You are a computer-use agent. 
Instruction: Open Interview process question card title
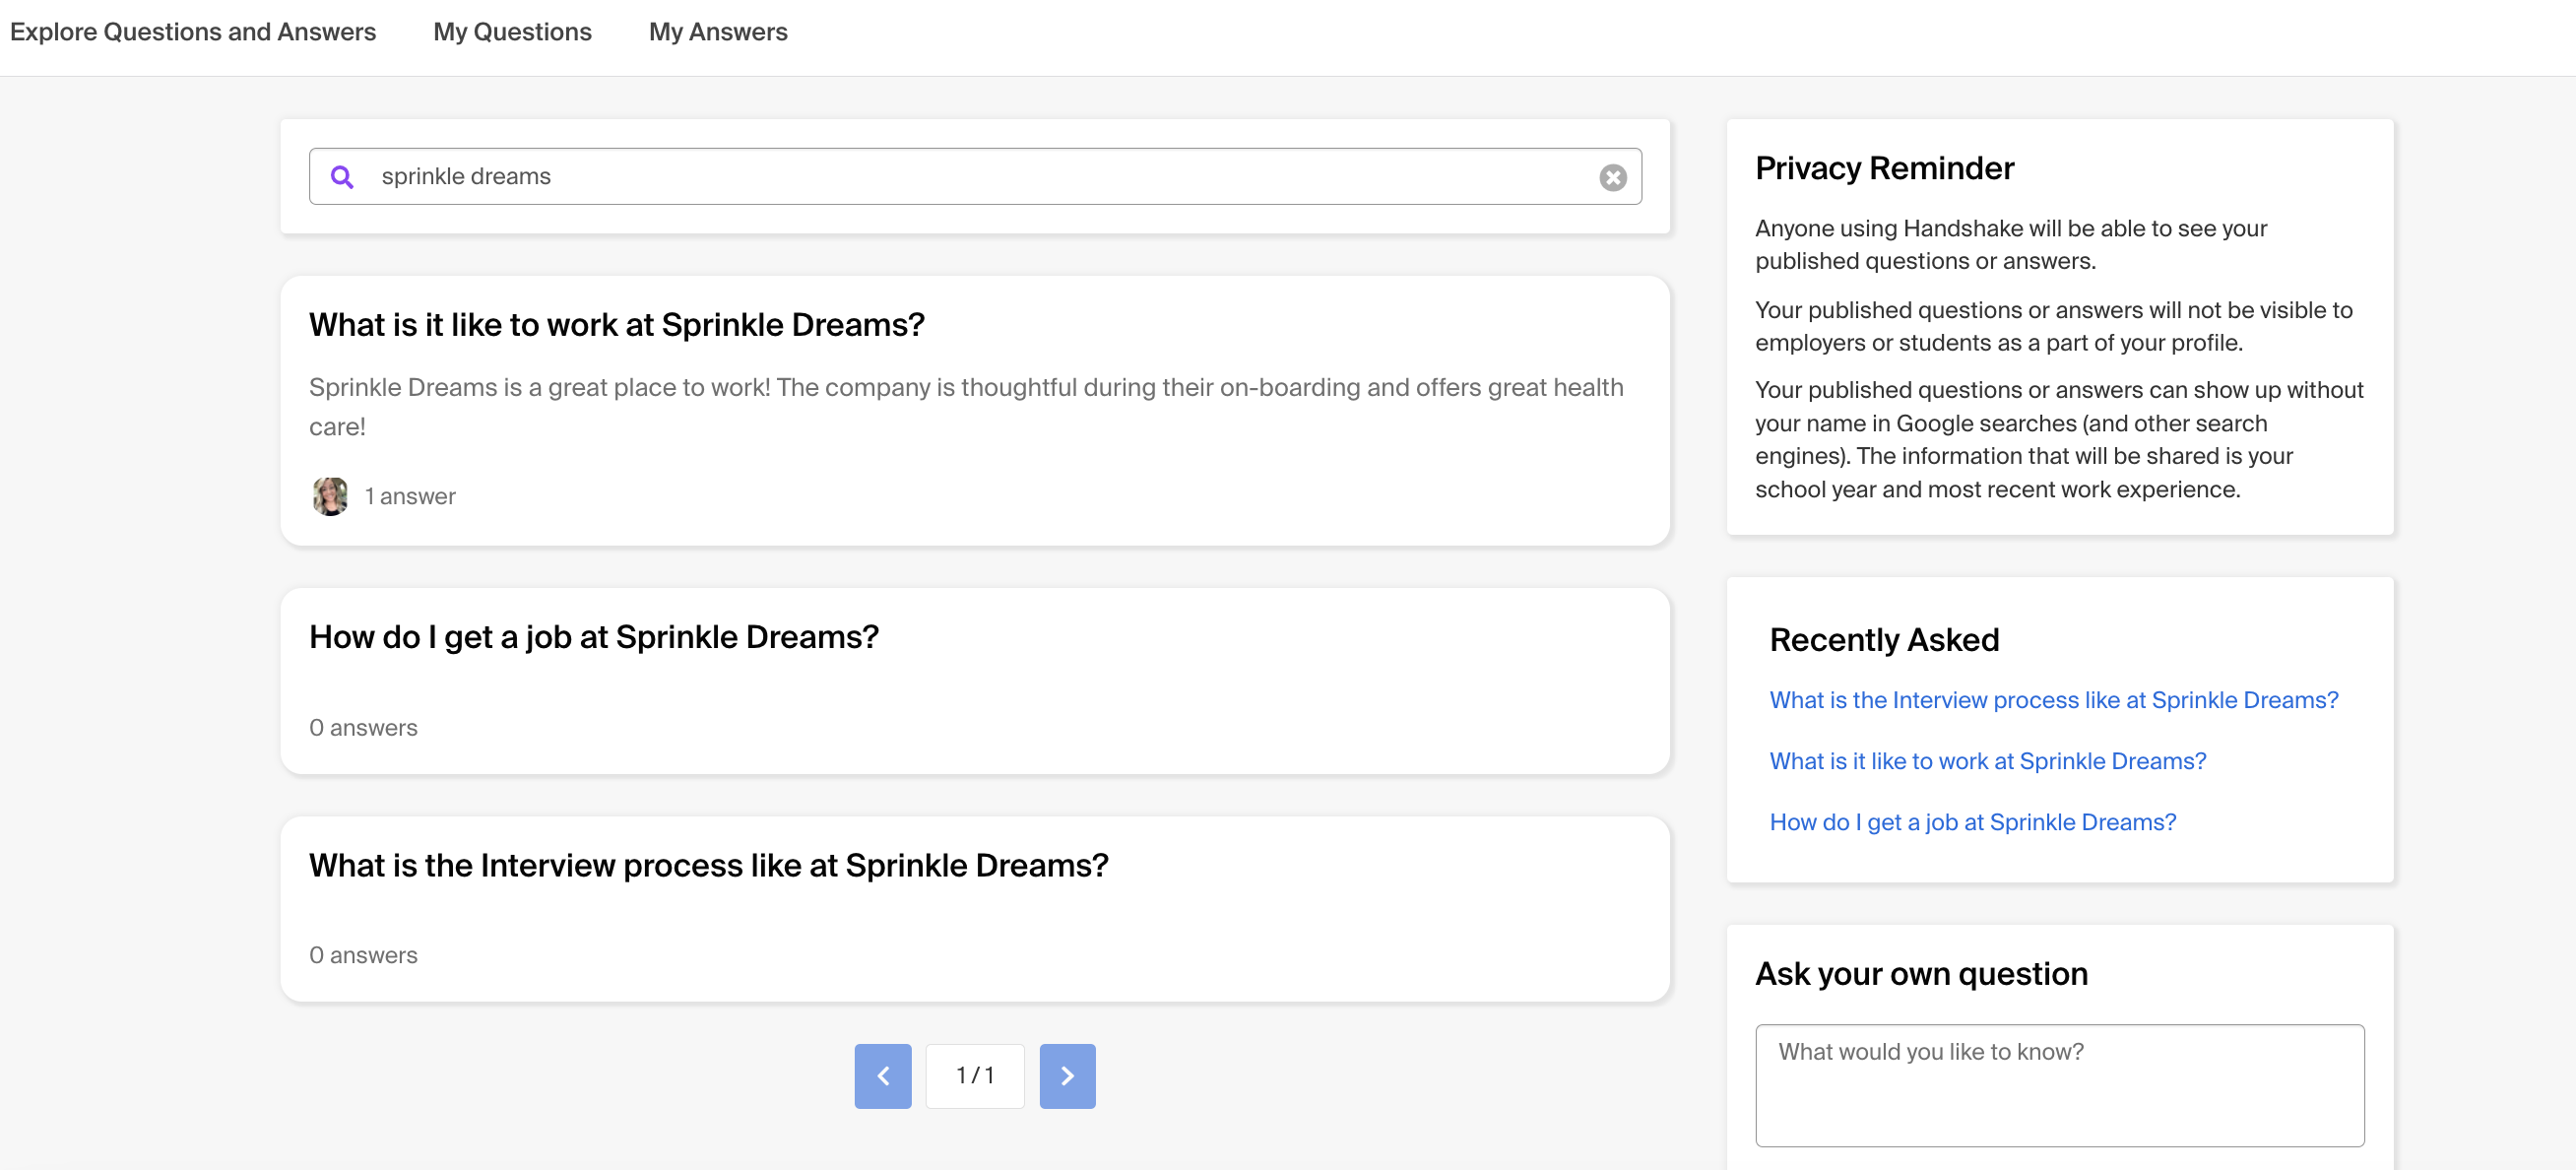709,865
